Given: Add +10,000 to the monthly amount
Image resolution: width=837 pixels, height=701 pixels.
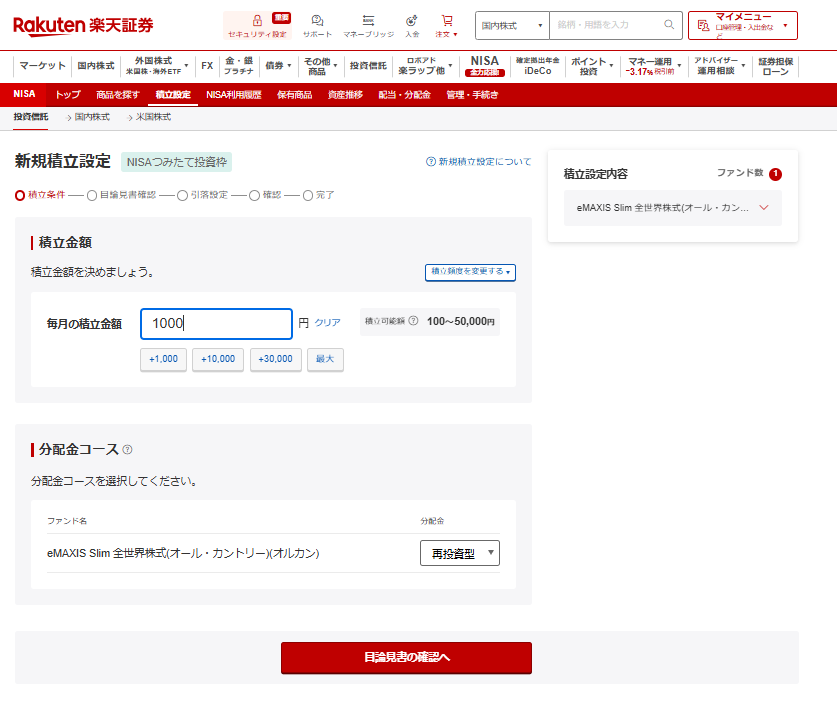Looking at the screenshot, I should click(x=218, y=359).
